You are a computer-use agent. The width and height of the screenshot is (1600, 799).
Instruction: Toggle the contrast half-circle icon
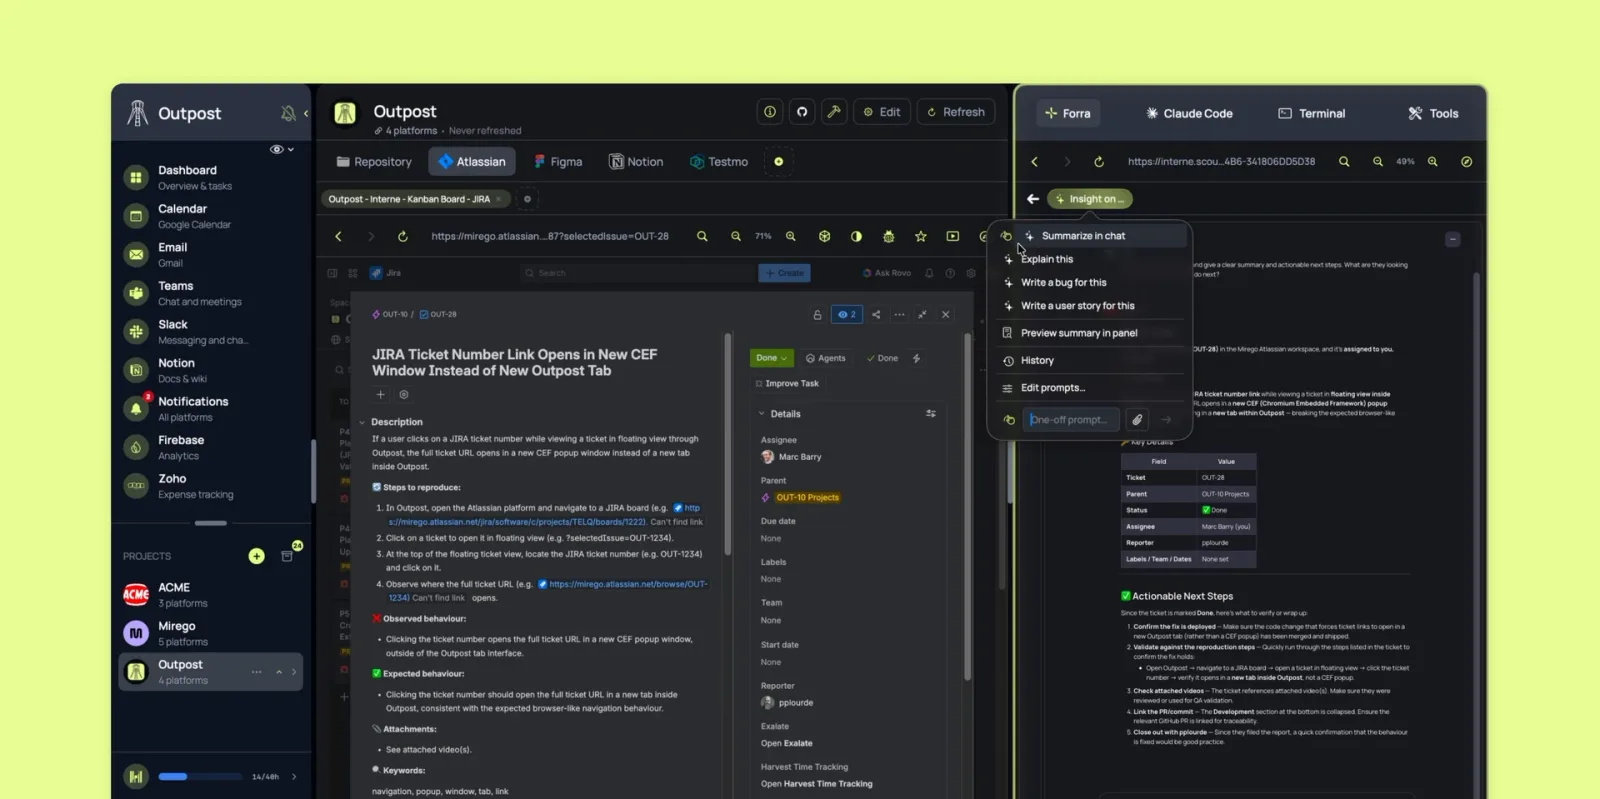pos(856,237)
